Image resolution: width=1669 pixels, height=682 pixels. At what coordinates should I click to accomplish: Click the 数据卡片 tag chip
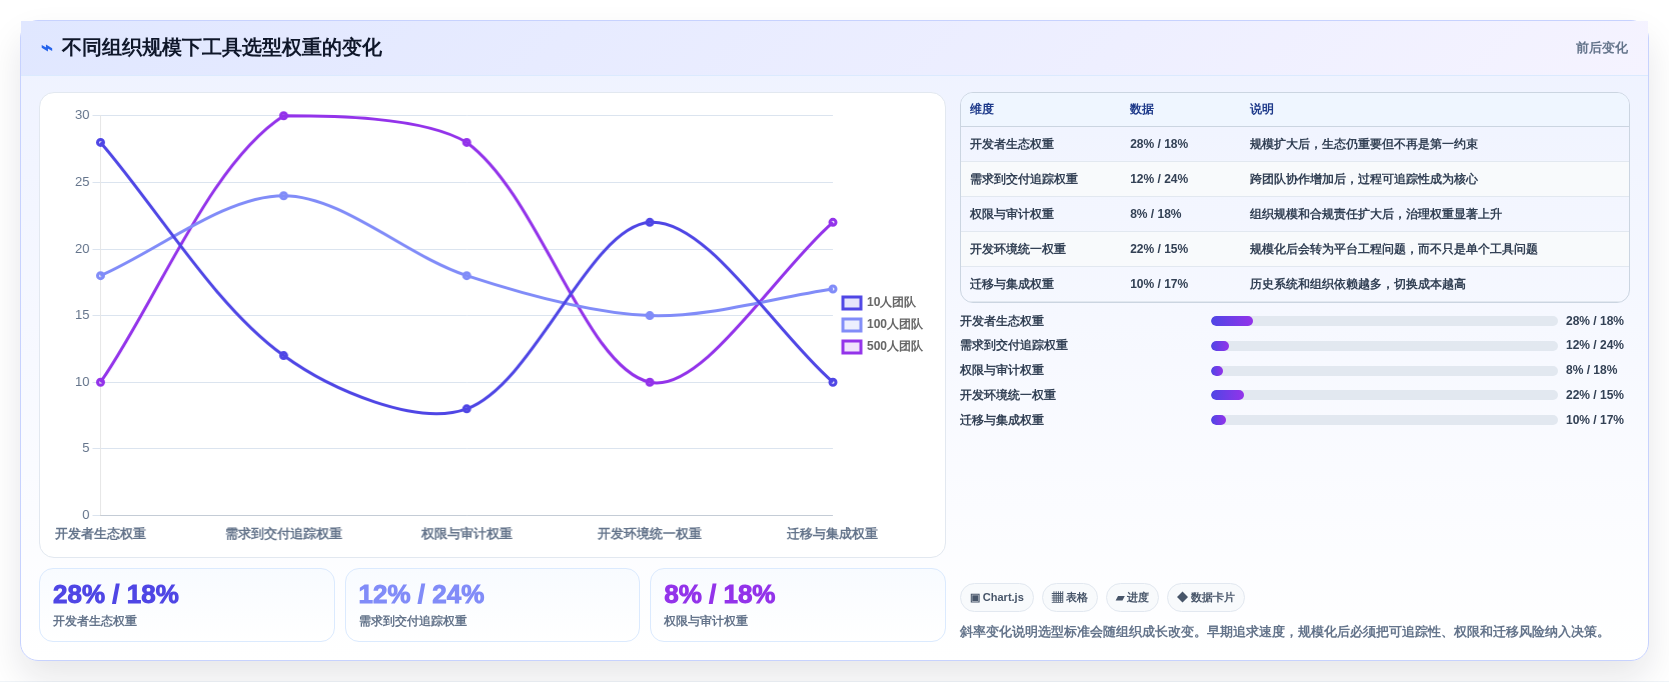(1206, 598)
